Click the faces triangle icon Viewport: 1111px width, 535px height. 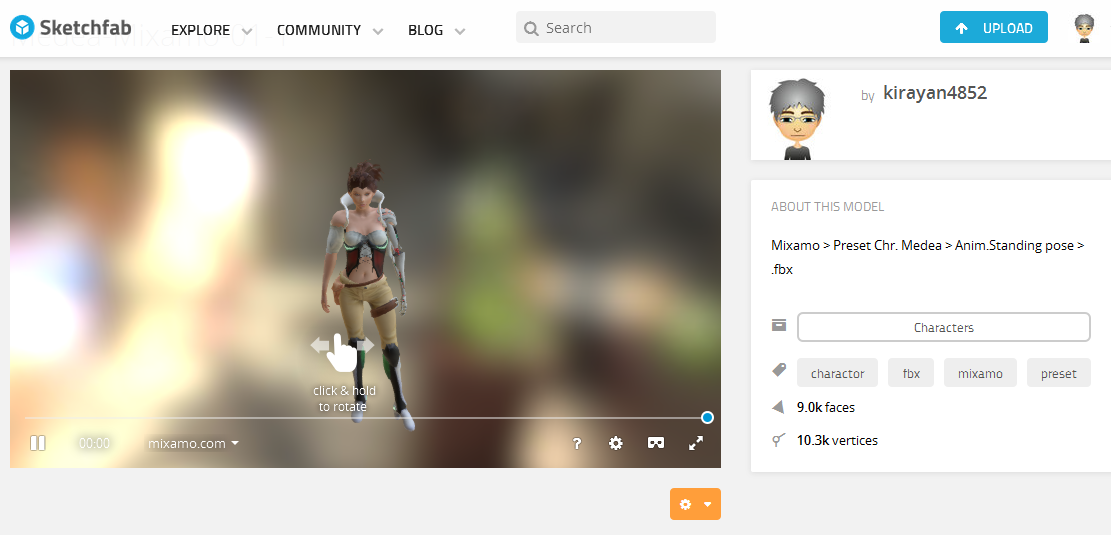tap(778, 407)
